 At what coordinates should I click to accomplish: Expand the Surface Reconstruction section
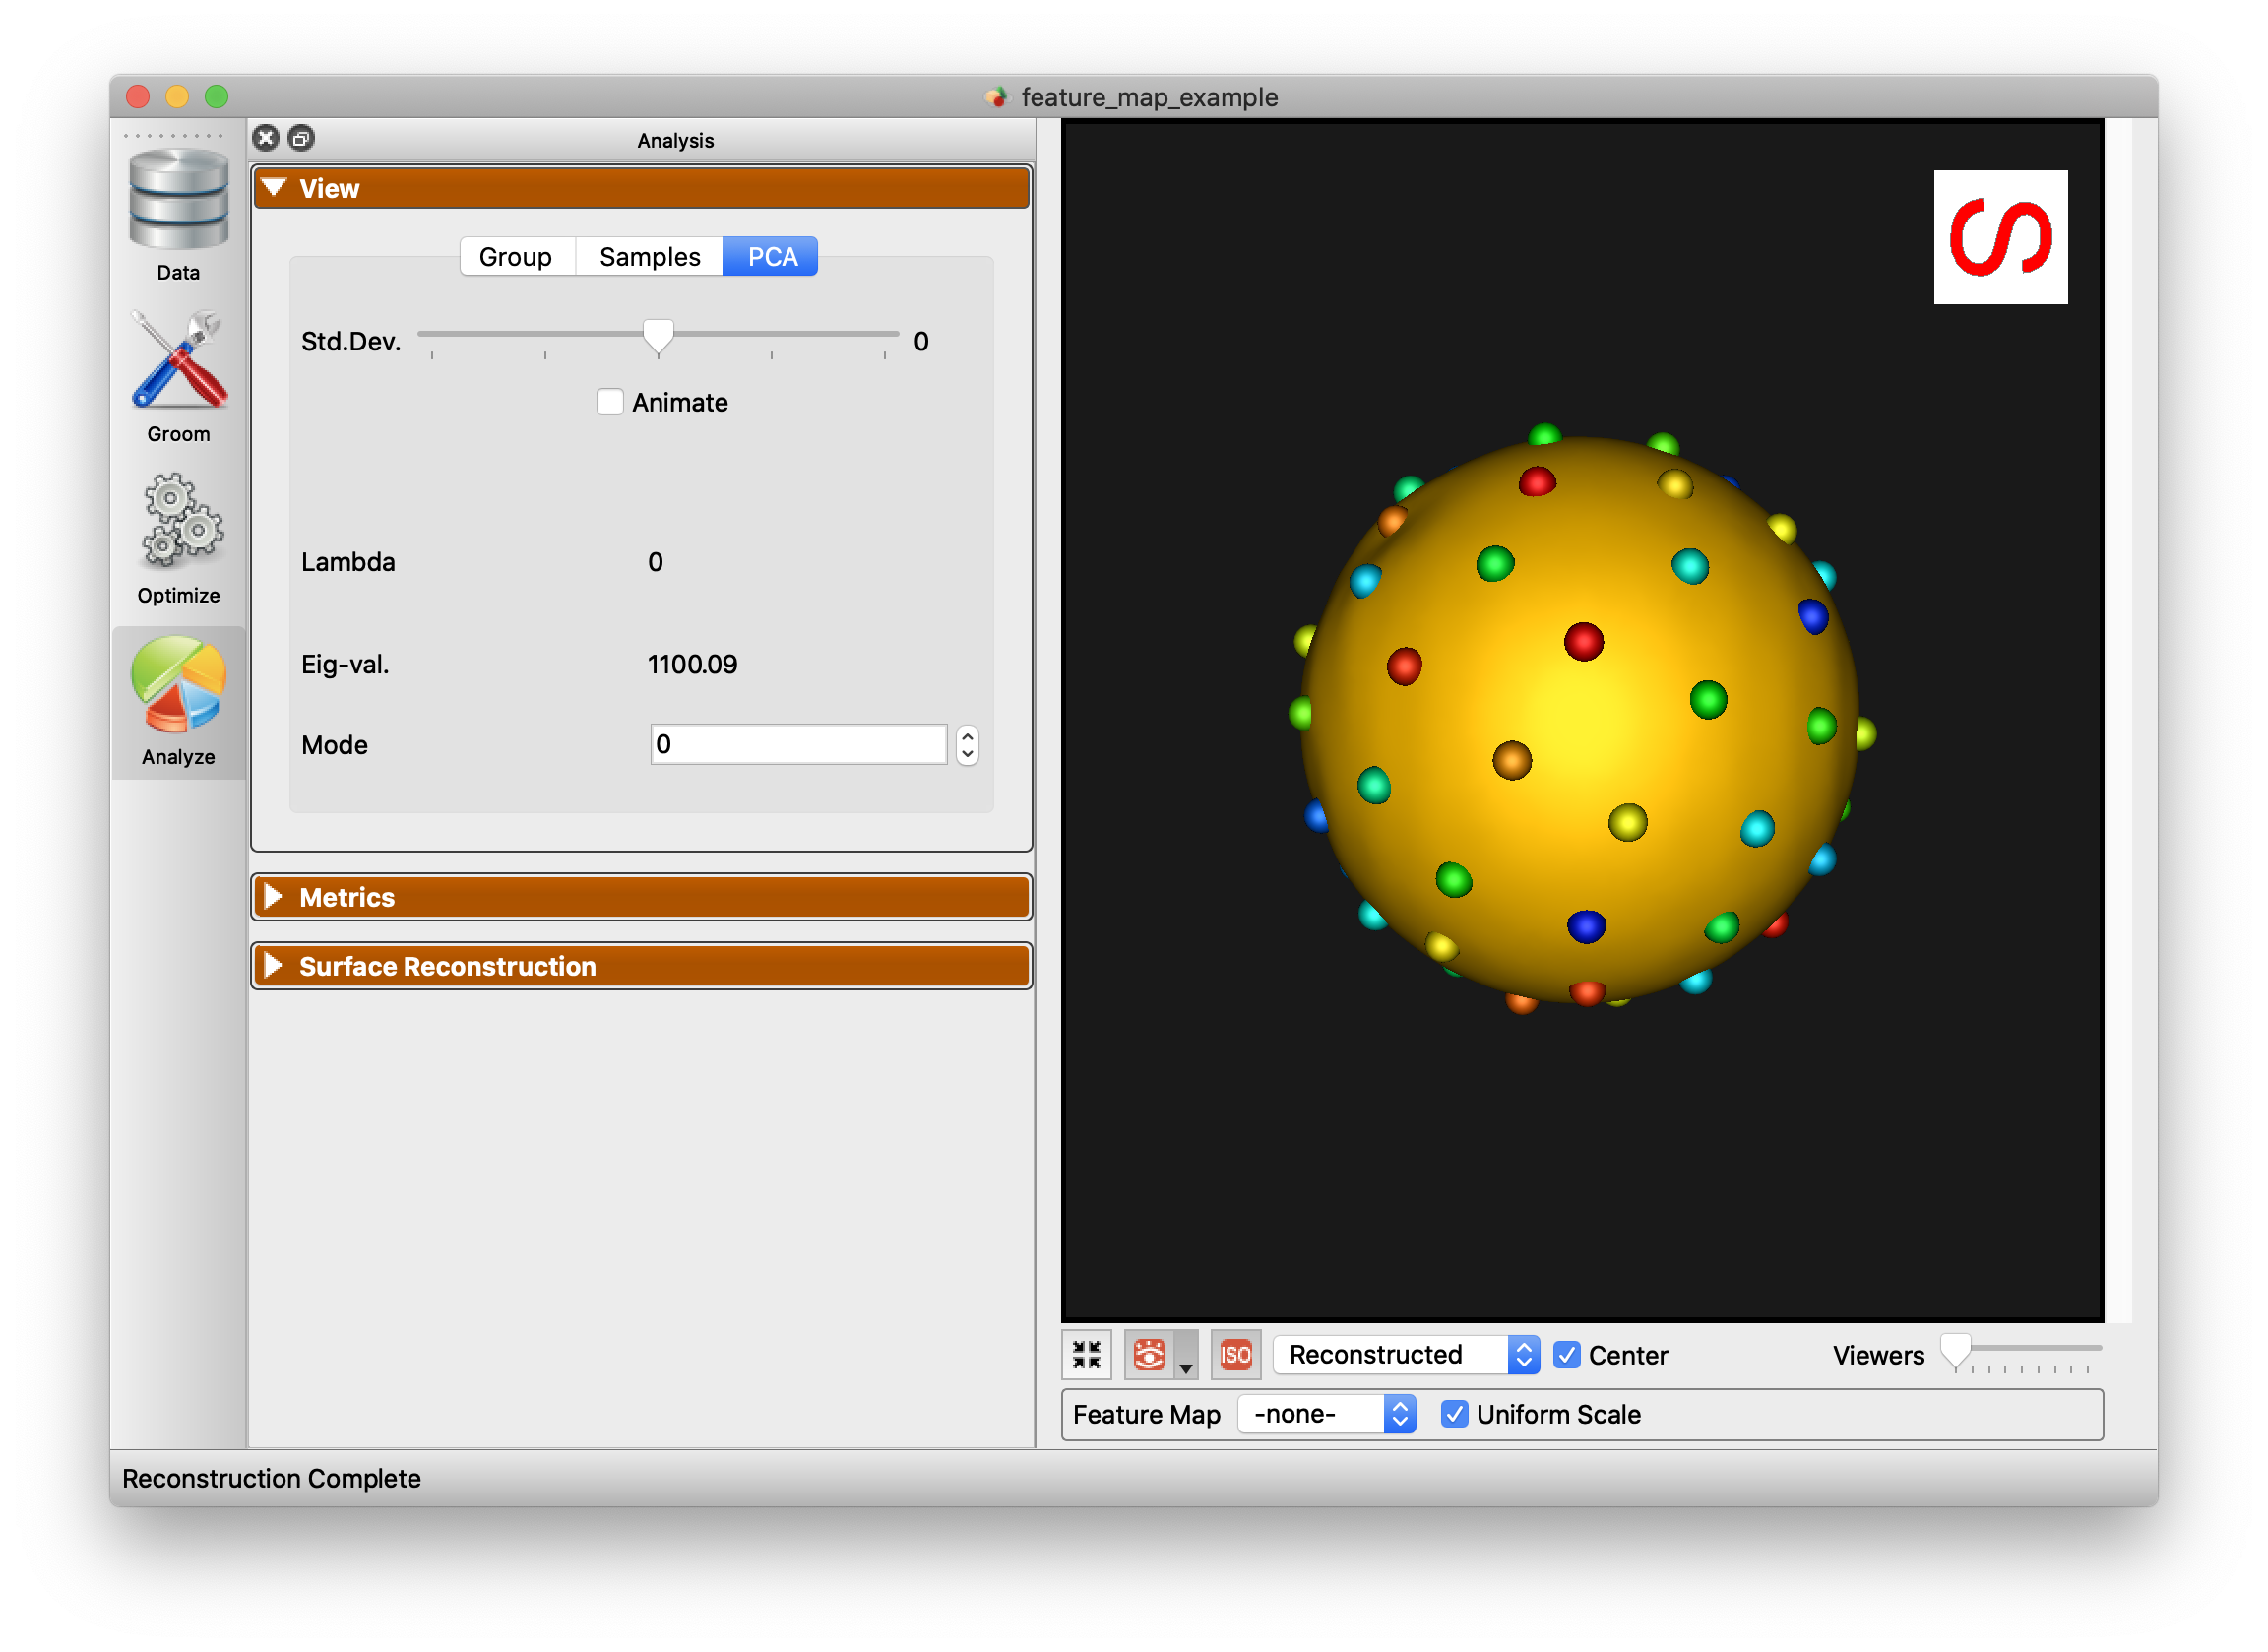[x=641, y=966]
